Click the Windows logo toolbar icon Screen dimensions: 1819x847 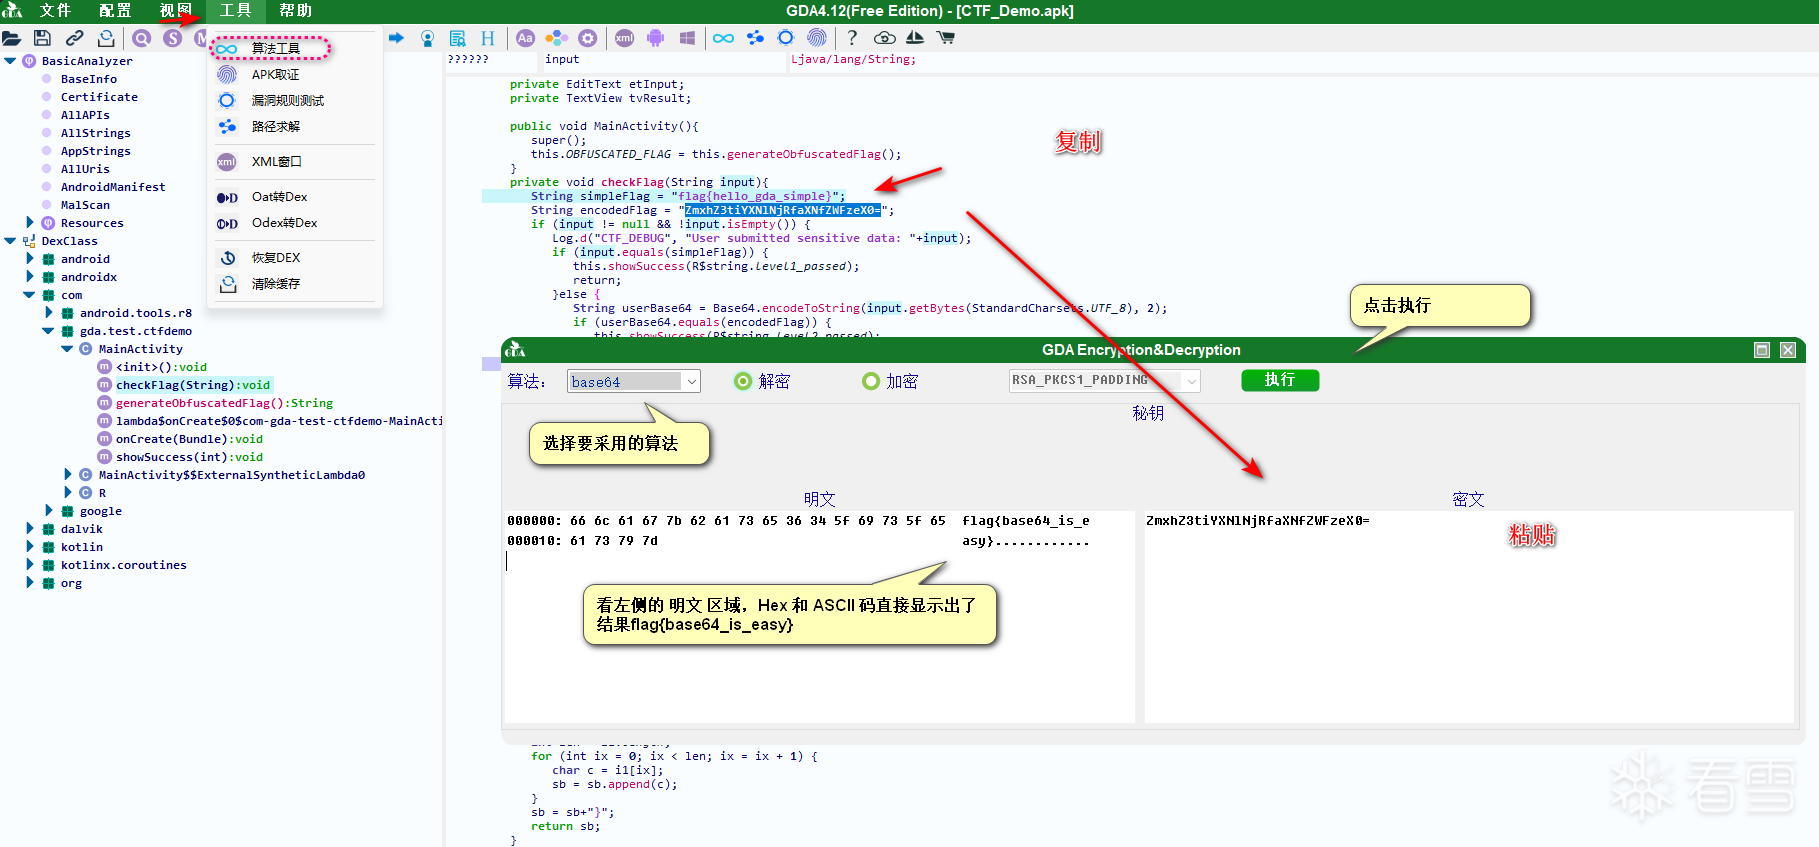tap(687, 38)
